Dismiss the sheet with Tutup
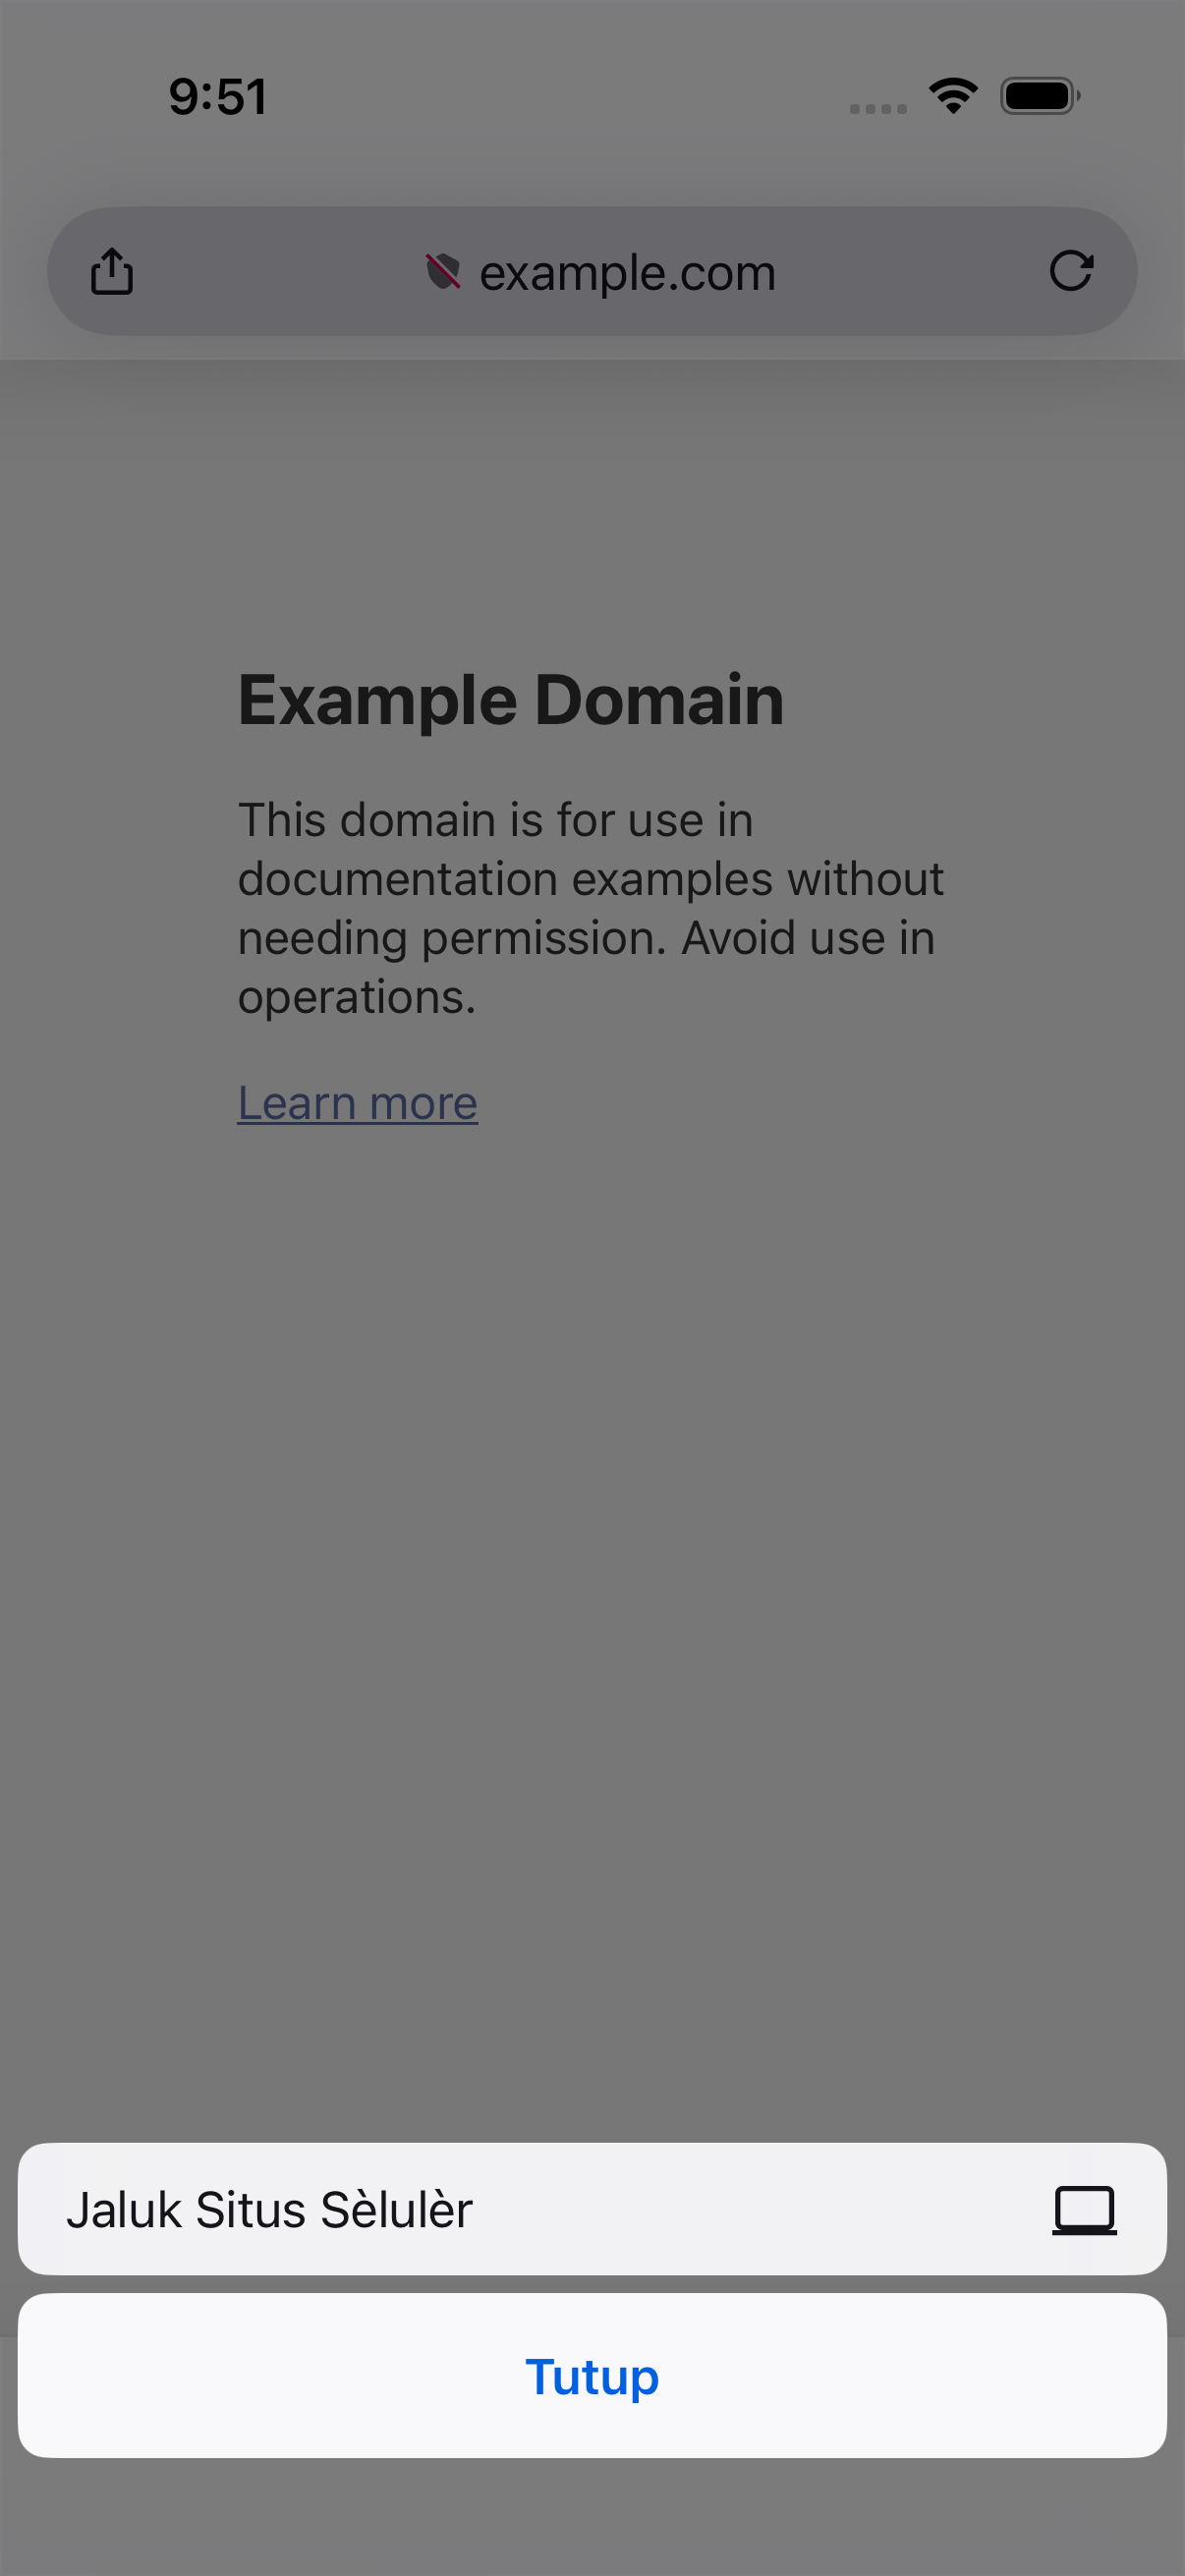The height and width of the screenshot is (2576, 1185). (x=592, y=2377)
